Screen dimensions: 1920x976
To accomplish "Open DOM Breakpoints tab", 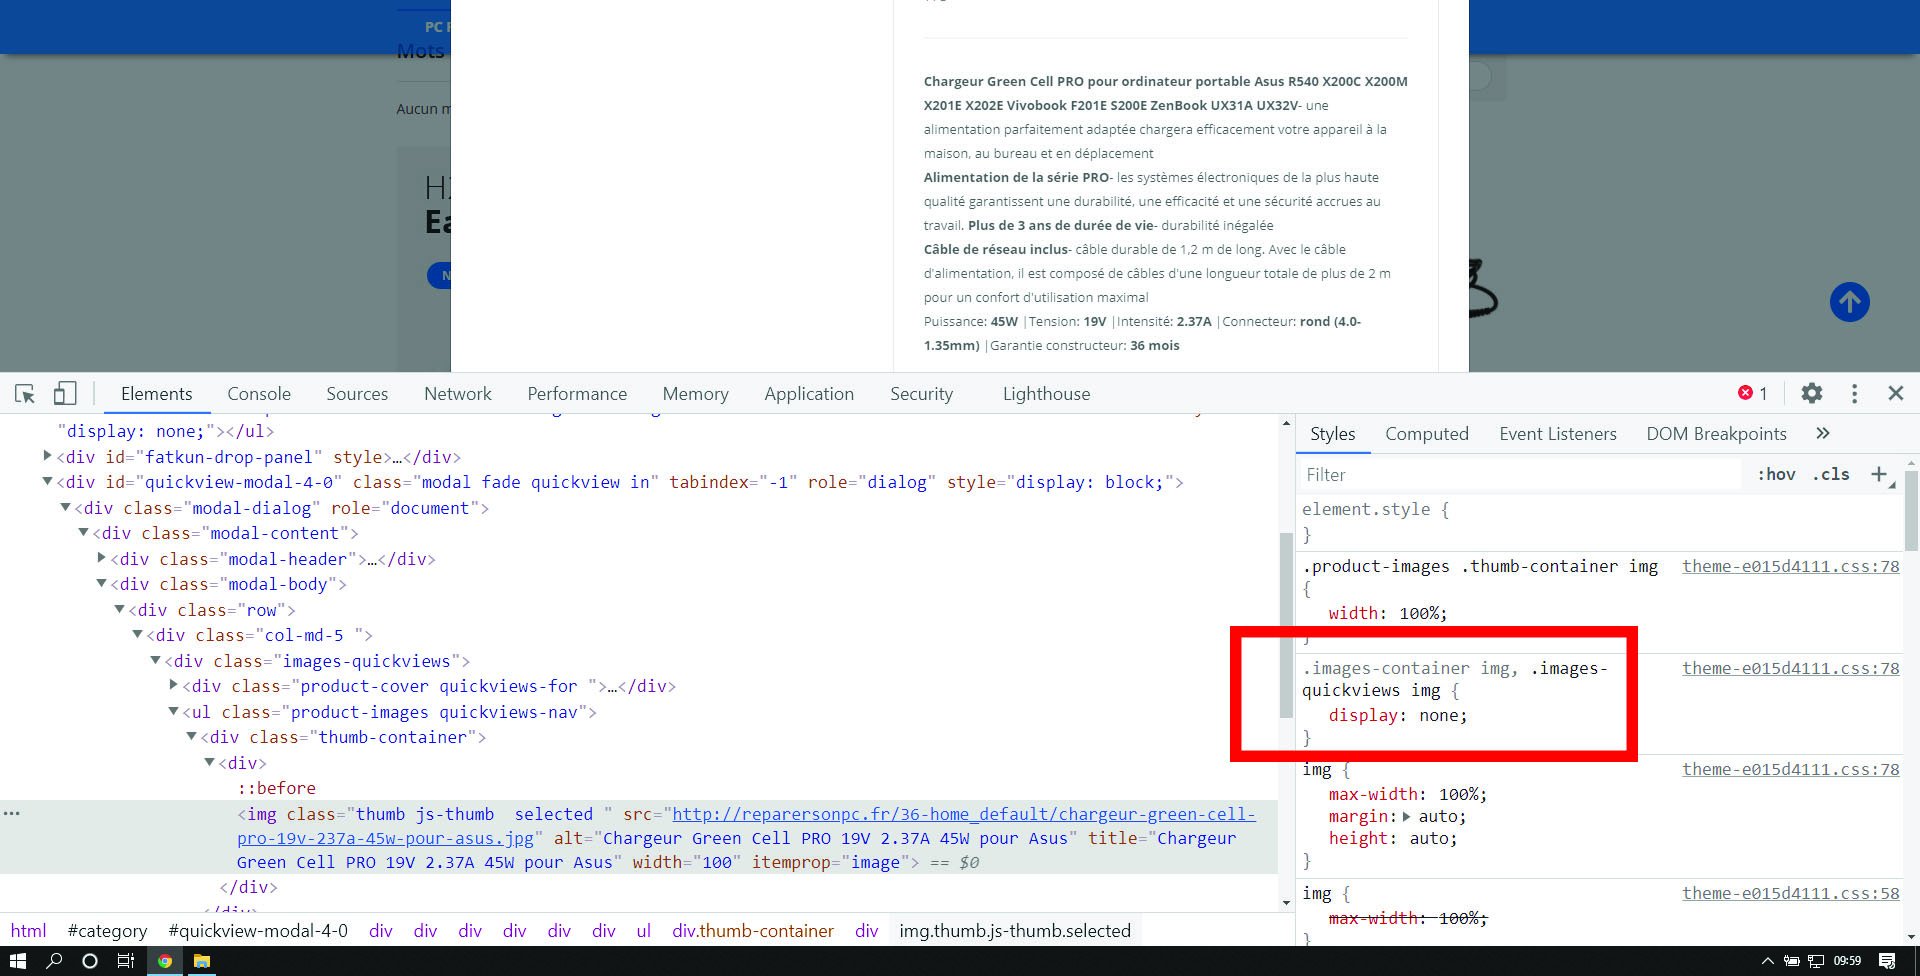I will pyautogui.click(x=1716, y=434).
